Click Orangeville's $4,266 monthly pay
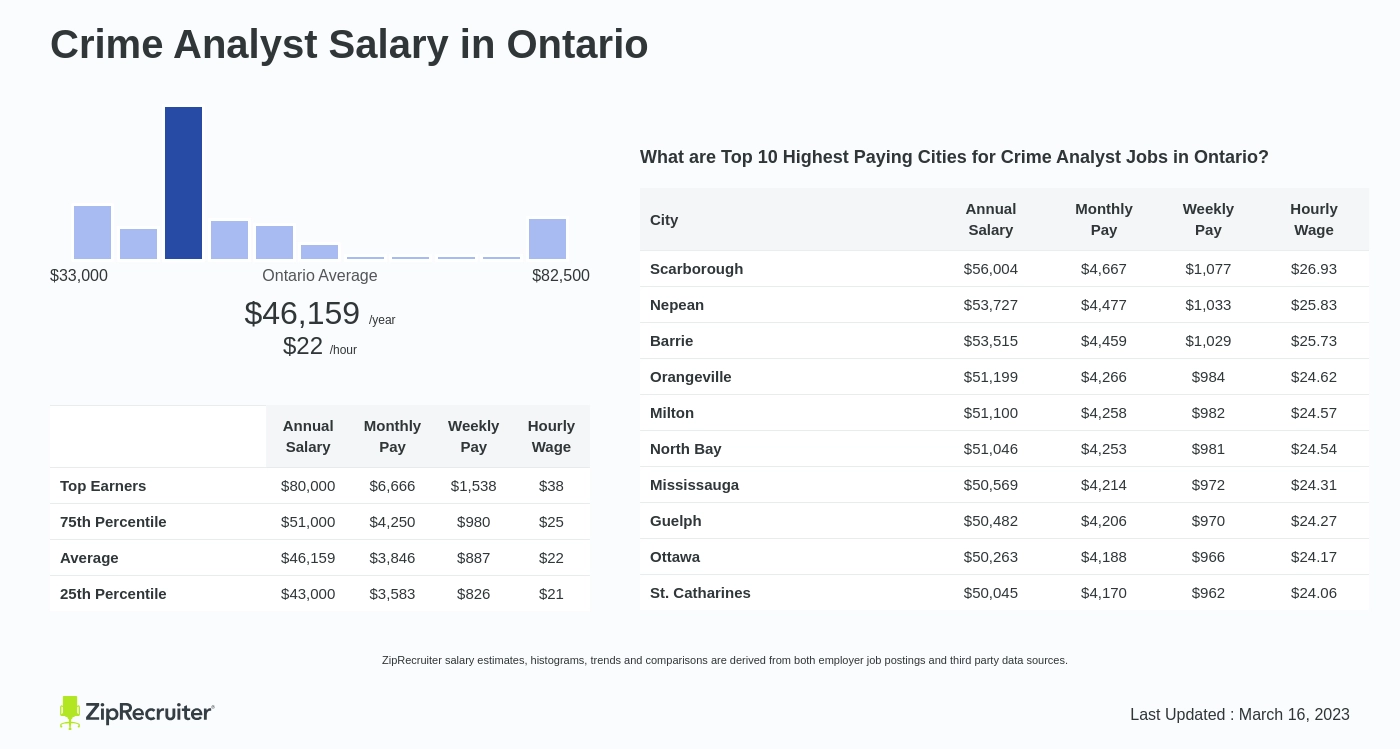 tap(1104, 376)
